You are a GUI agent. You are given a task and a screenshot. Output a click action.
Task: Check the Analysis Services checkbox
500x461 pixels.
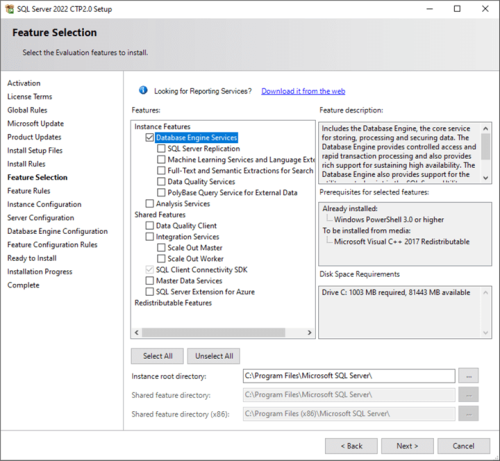point(150,203)
